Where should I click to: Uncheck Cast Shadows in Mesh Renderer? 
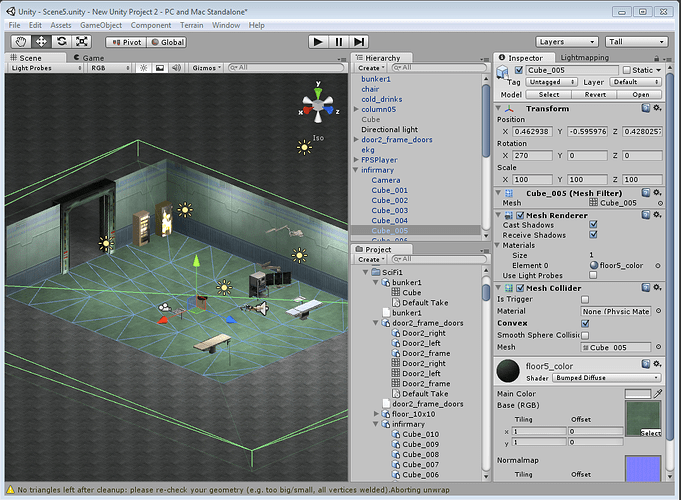coord(593,224)
